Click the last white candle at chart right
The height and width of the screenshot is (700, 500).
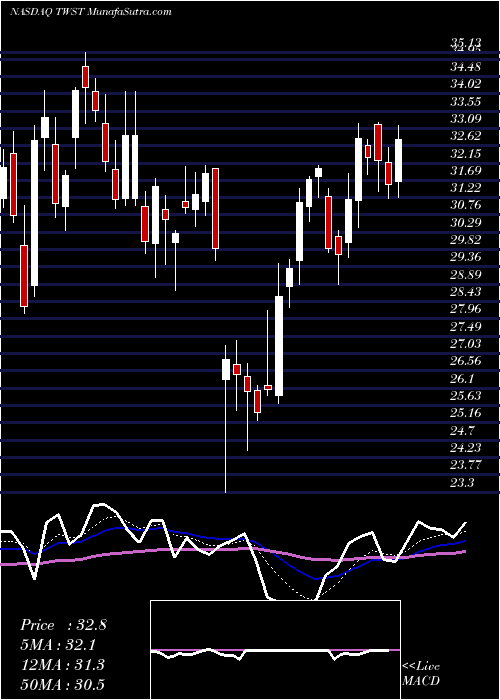click(399, 161)
